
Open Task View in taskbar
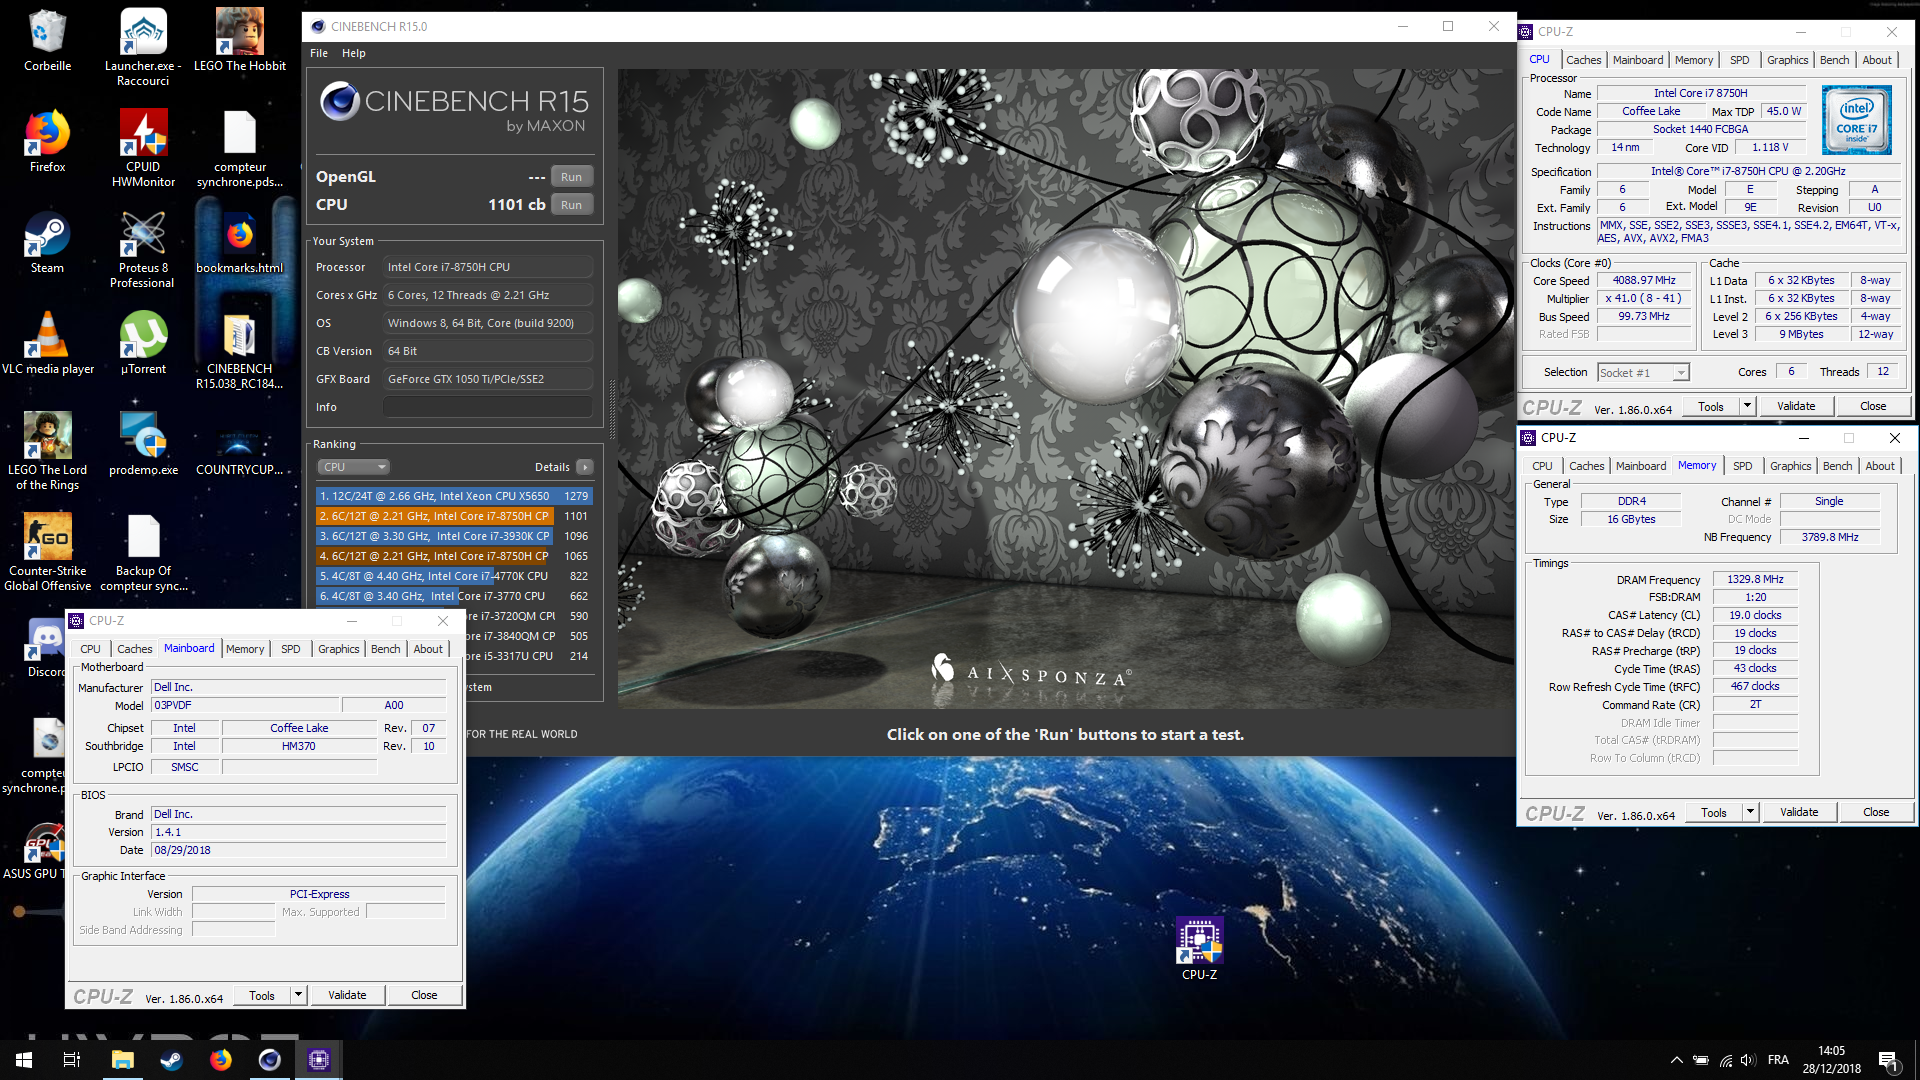72,1060
